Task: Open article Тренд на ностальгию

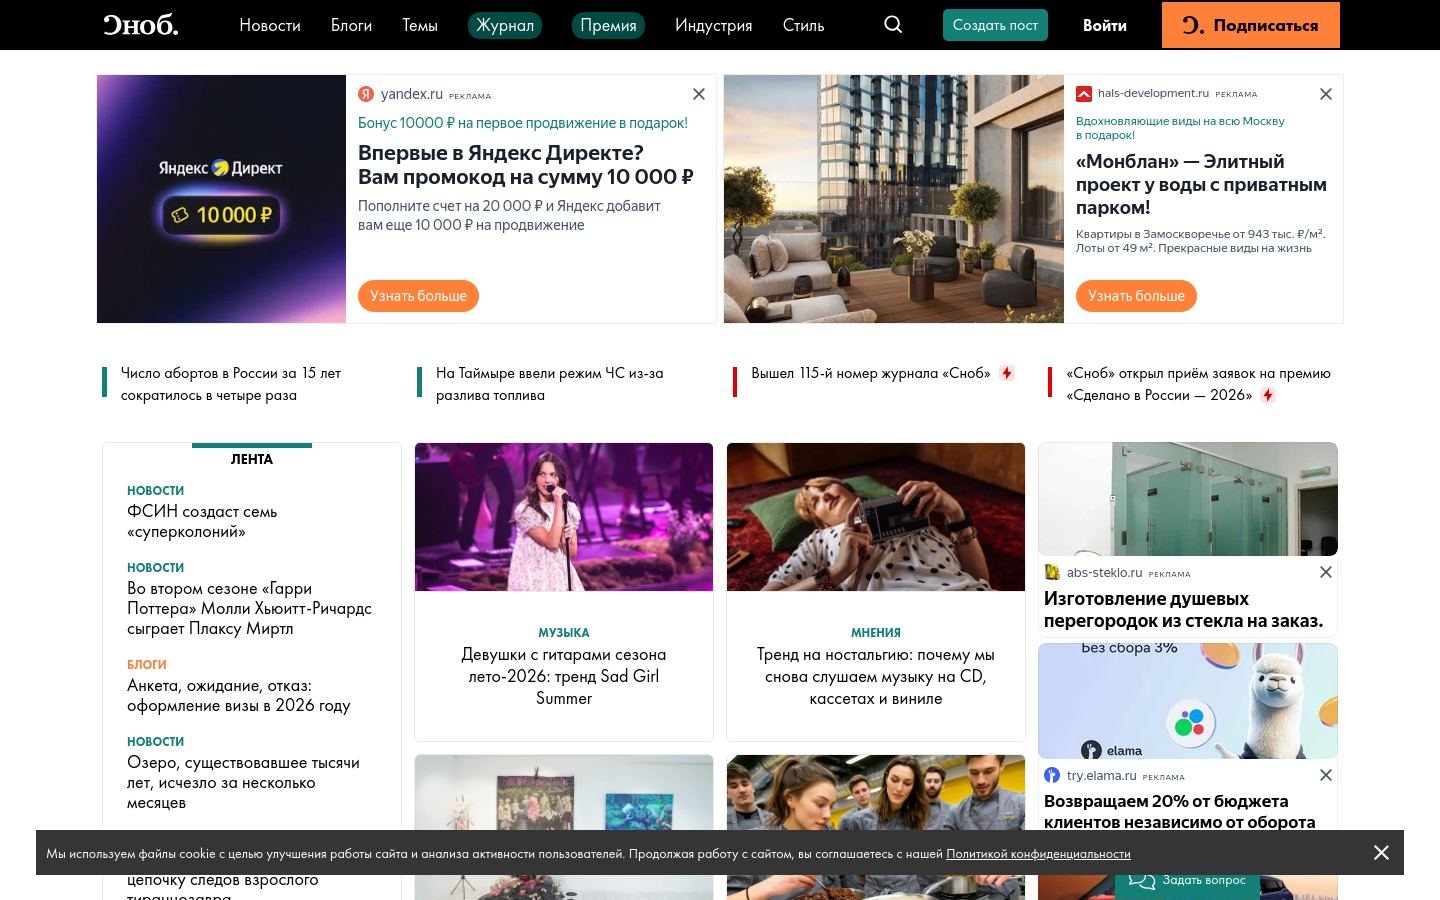Action: [876, 676]
